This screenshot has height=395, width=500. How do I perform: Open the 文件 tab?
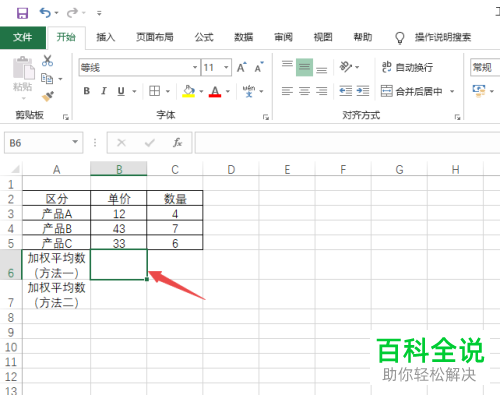[23, 37]
